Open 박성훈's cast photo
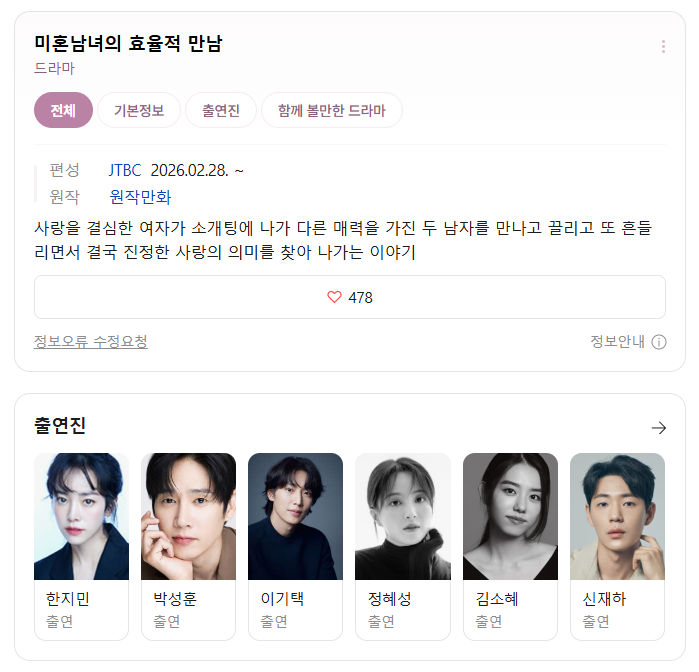Screen dimensions: 699x672 click(189, 516)
